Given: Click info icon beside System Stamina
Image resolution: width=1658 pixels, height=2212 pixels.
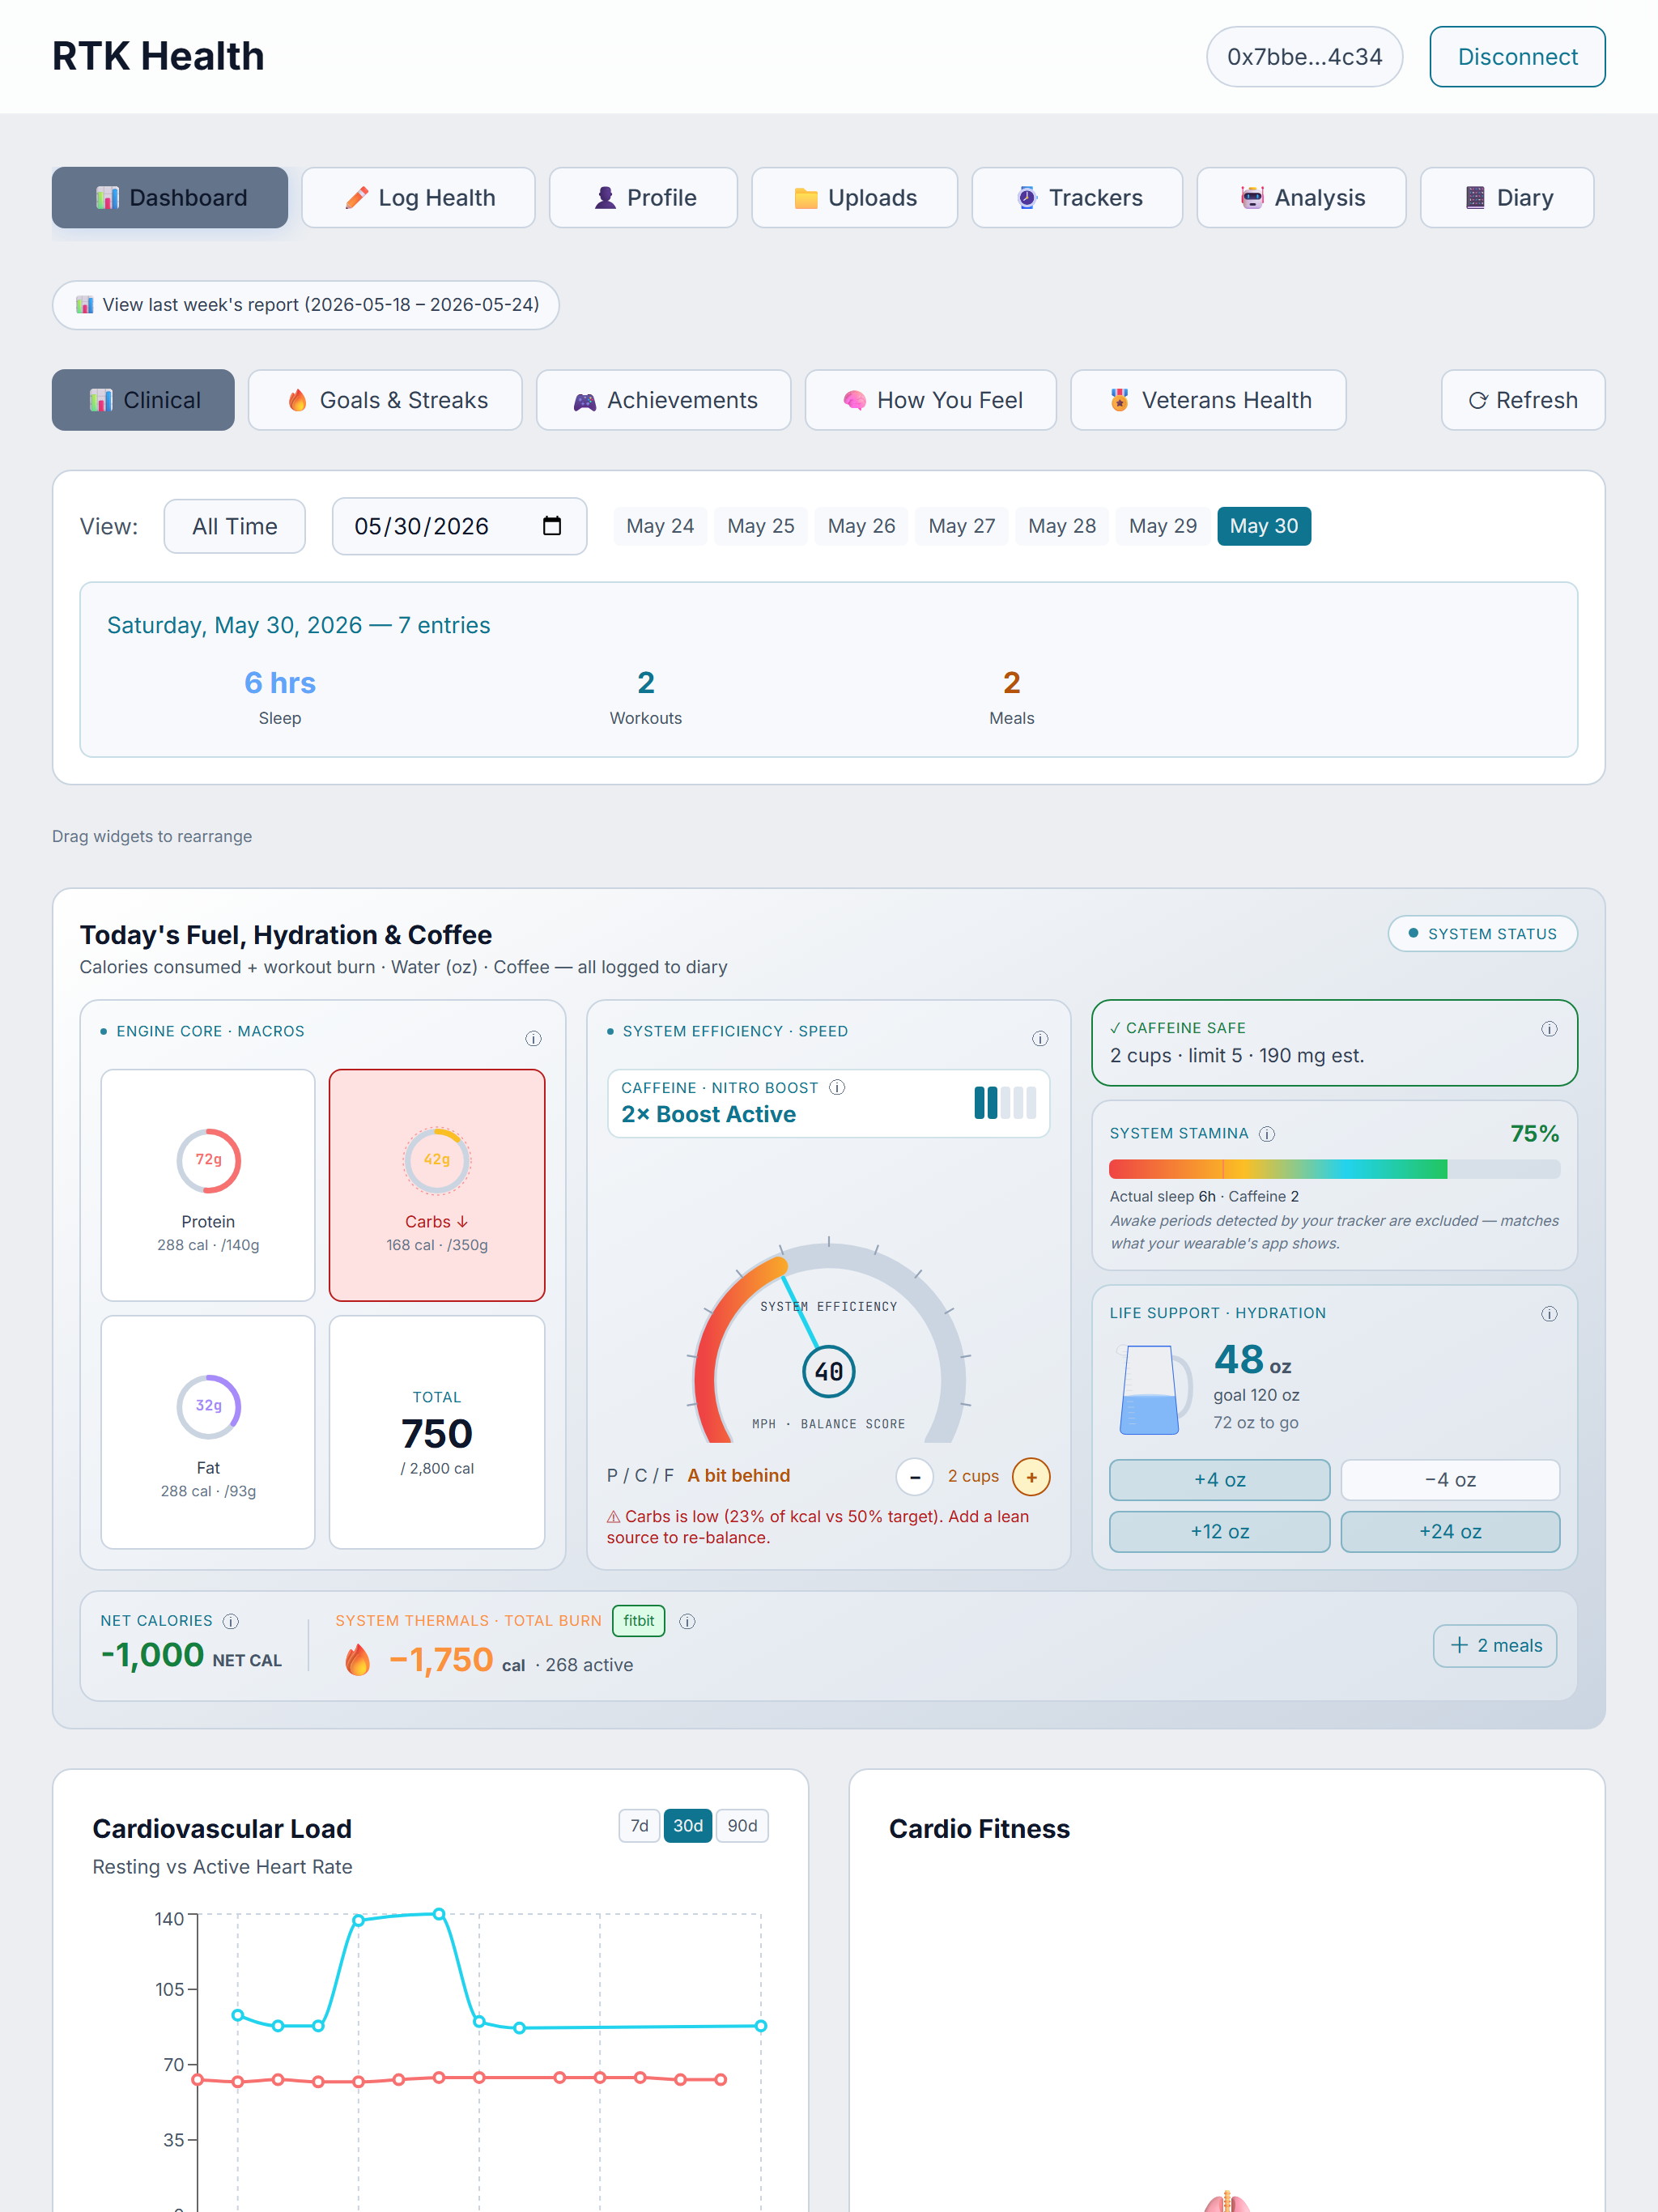Looking at the screenshot, I should tap(1267, 1133).
